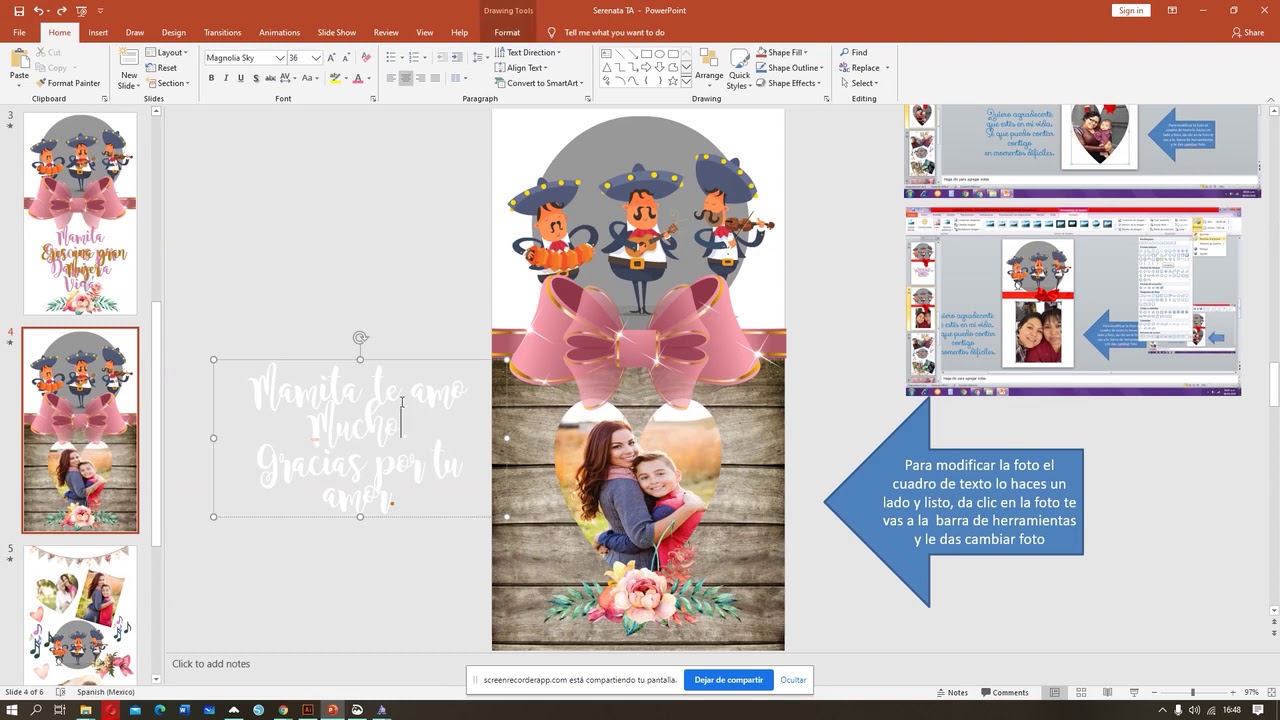Image resolution: width=1280 pixels, height=720 pixels.
Task: Toggle bold formatting
Action: (x=211, y=78)
